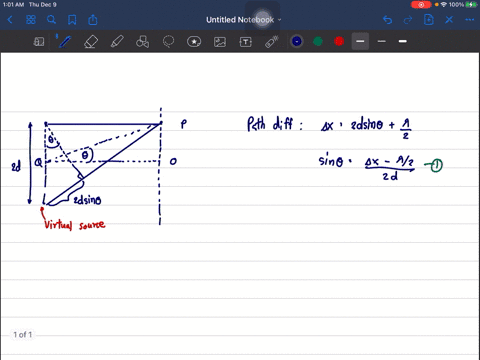480x360 pixels.
Task: Close the notebook with X icon
Action: pyautogui.click(x=449, y=20)
